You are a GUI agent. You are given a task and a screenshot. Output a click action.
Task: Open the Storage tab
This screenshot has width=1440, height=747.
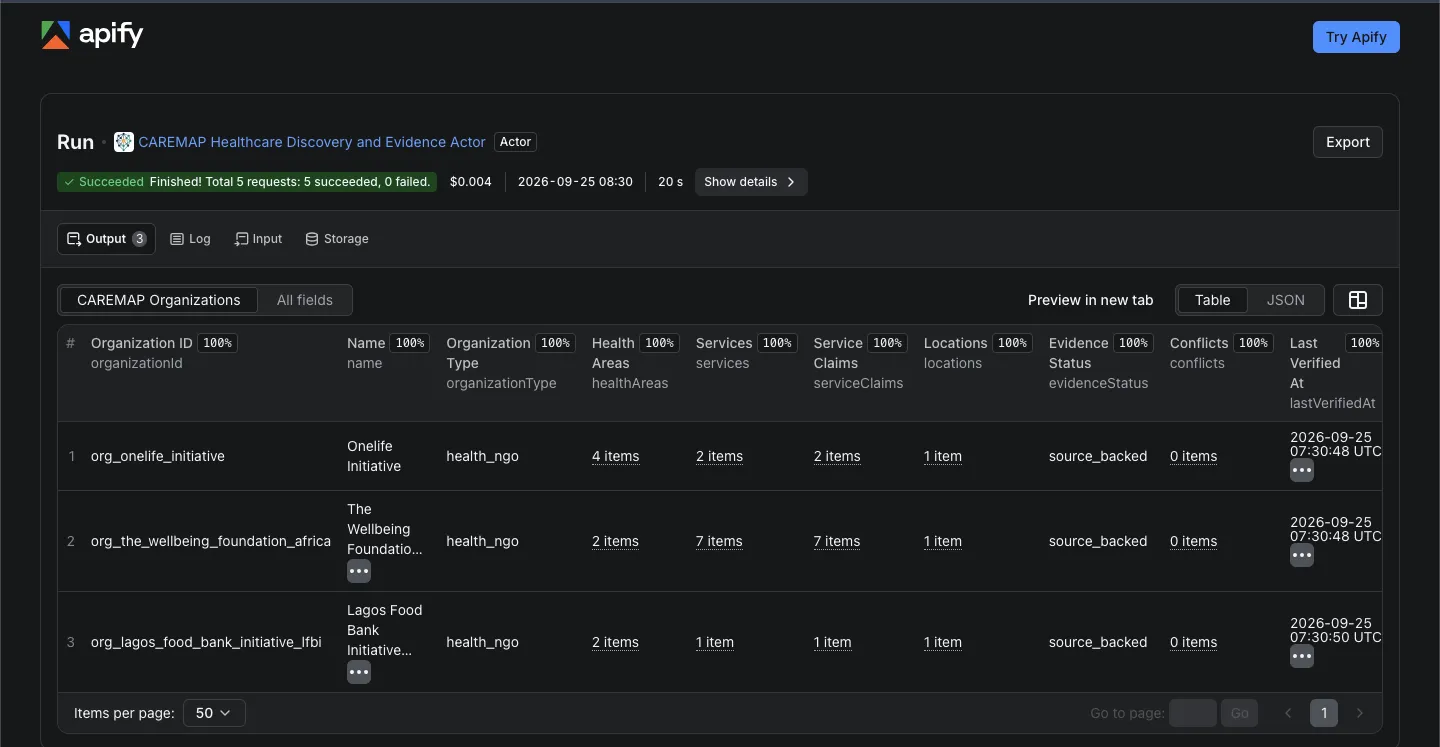[x=337, y=239]
